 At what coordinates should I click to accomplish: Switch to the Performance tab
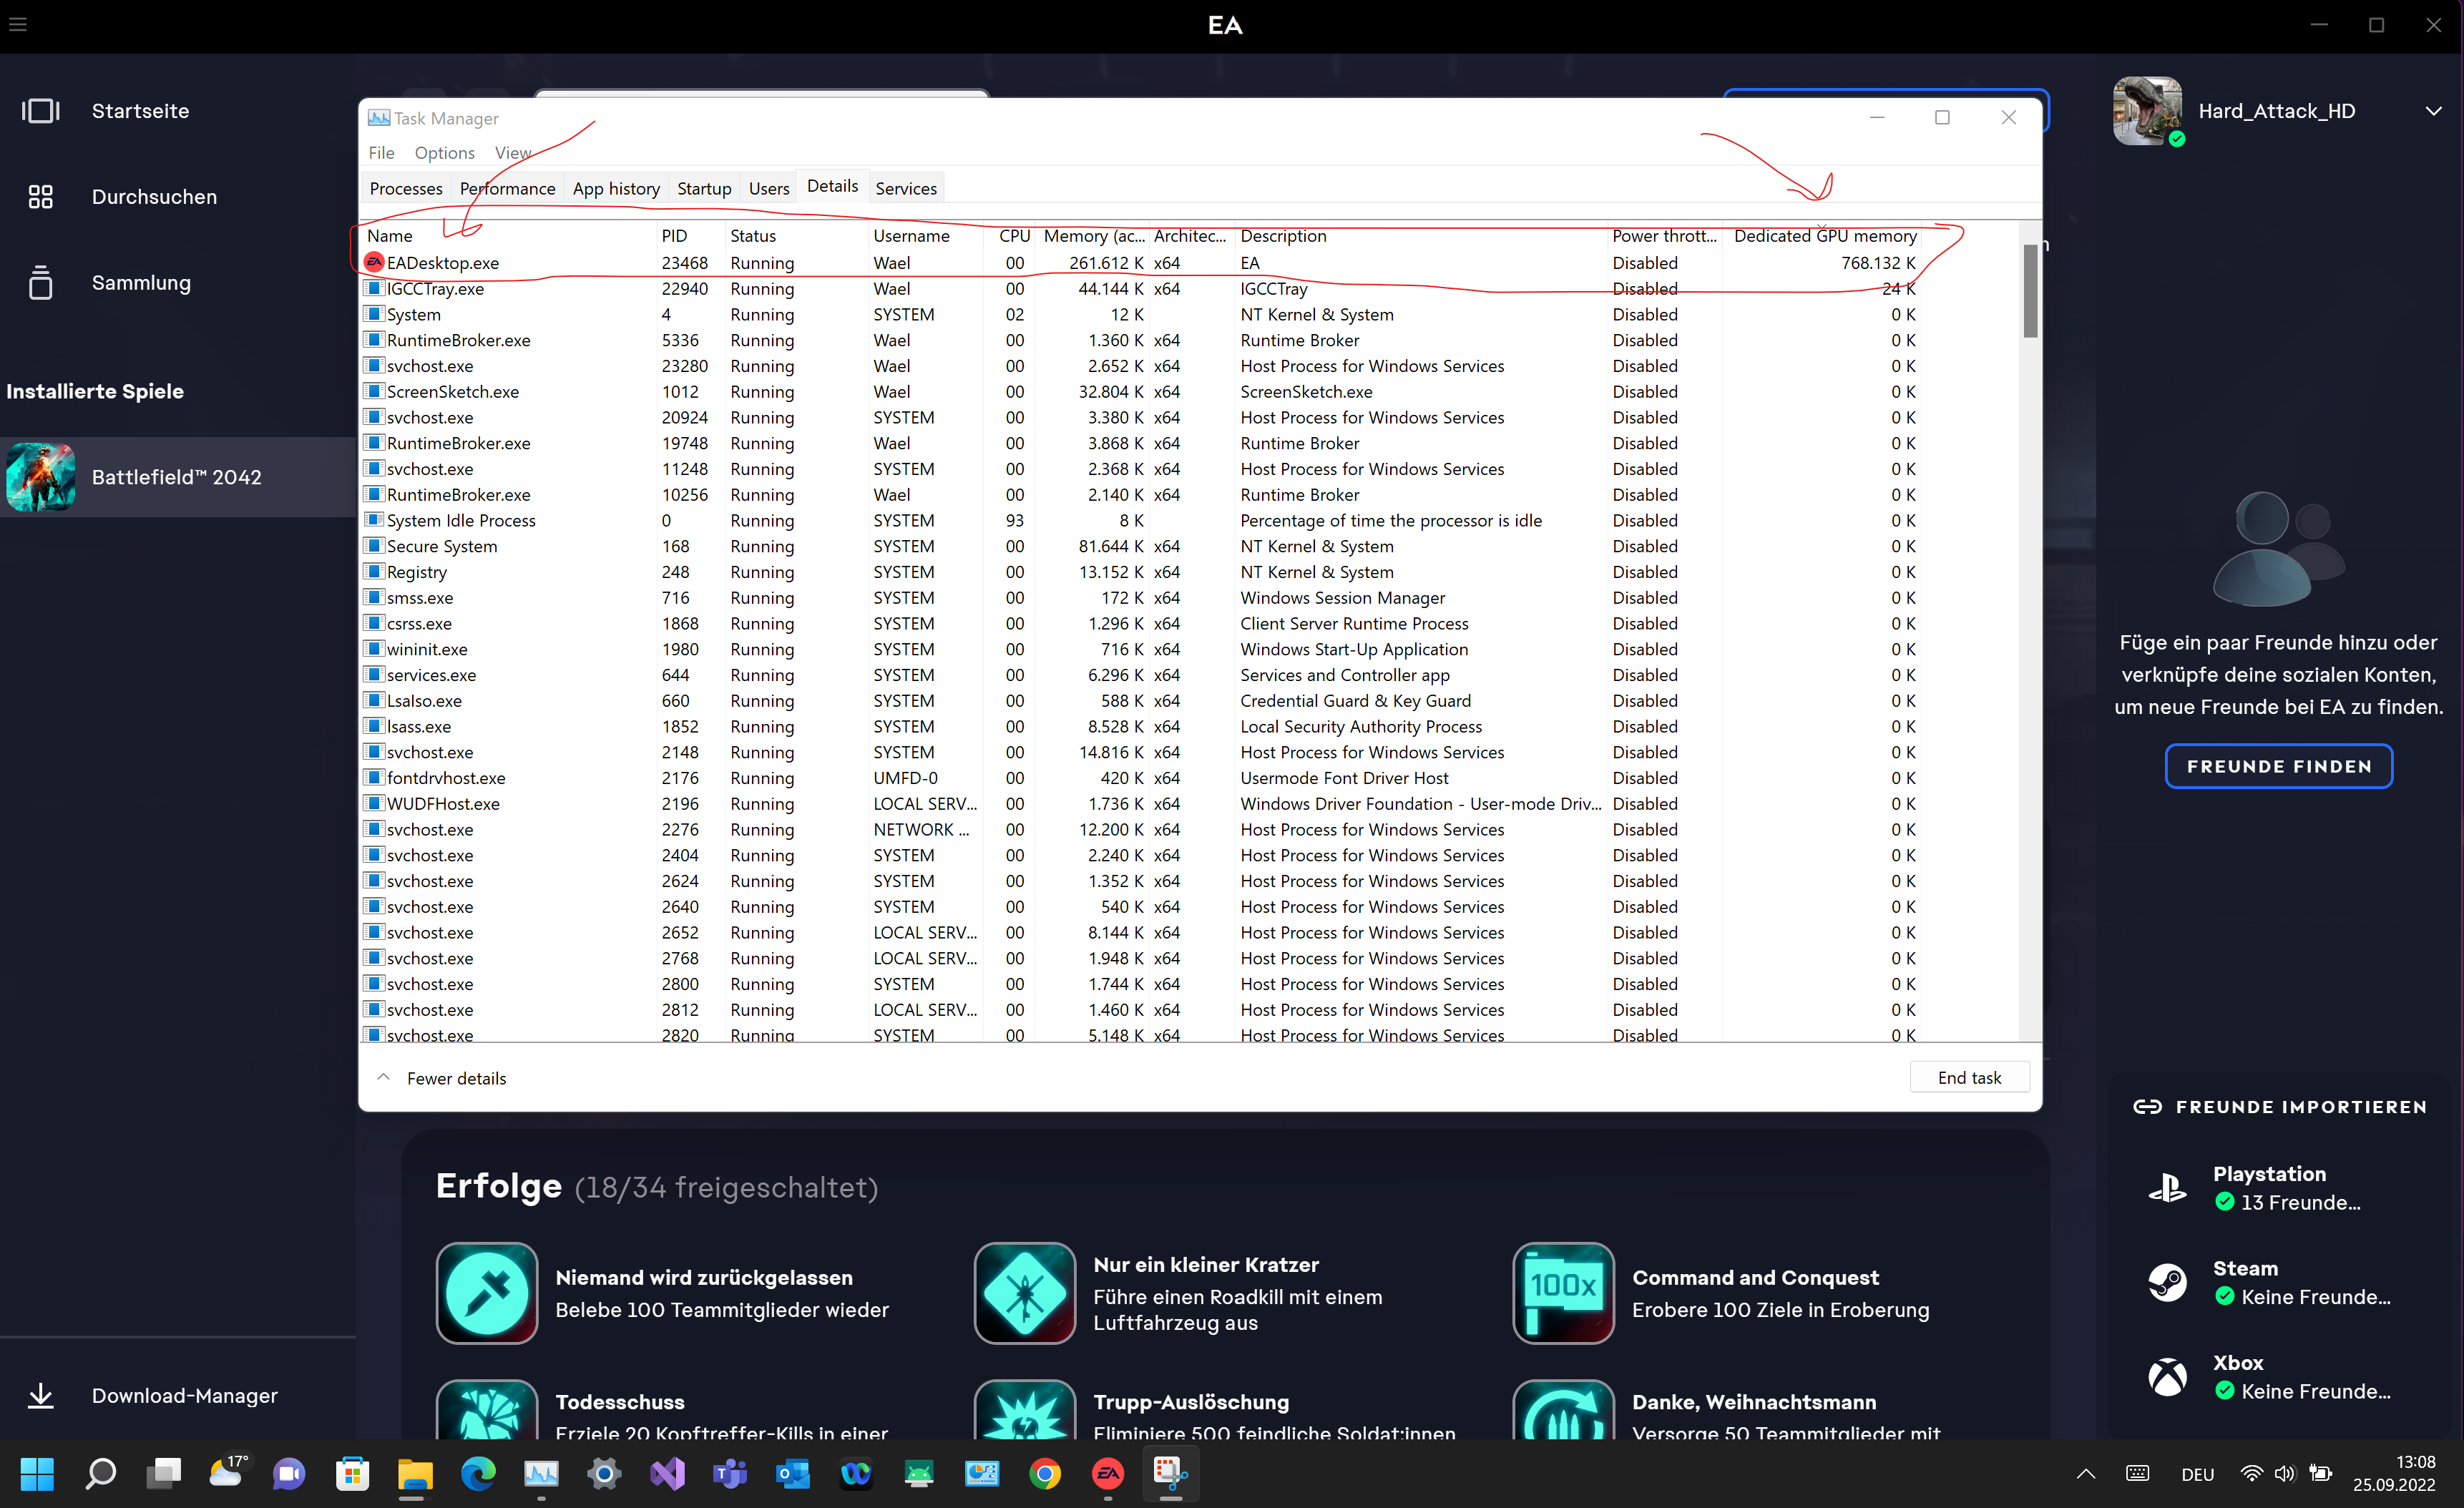(507, 188)
